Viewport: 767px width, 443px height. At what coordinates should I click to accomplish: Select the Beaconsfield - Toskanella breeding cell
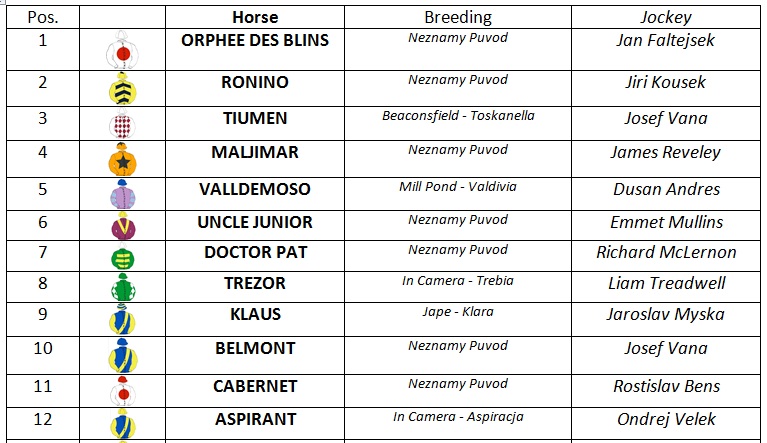point(458,123)
